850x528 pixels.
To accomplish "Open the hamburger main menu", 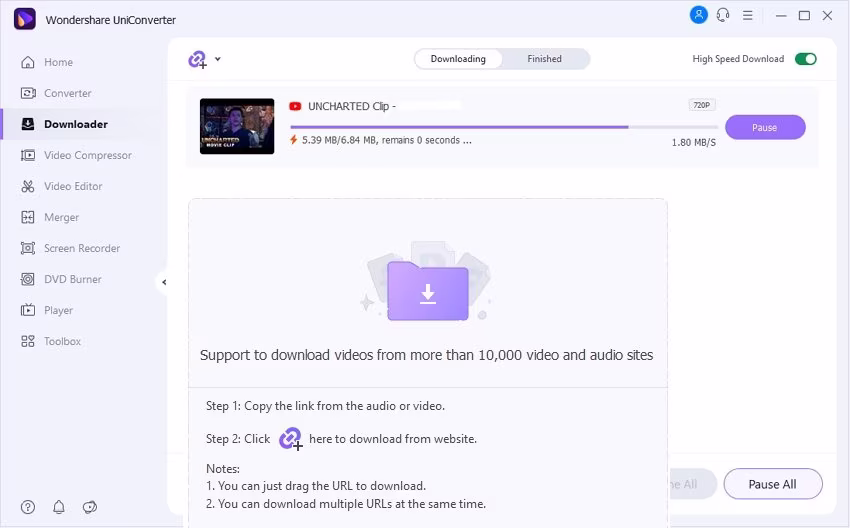I will pos(748,16).
